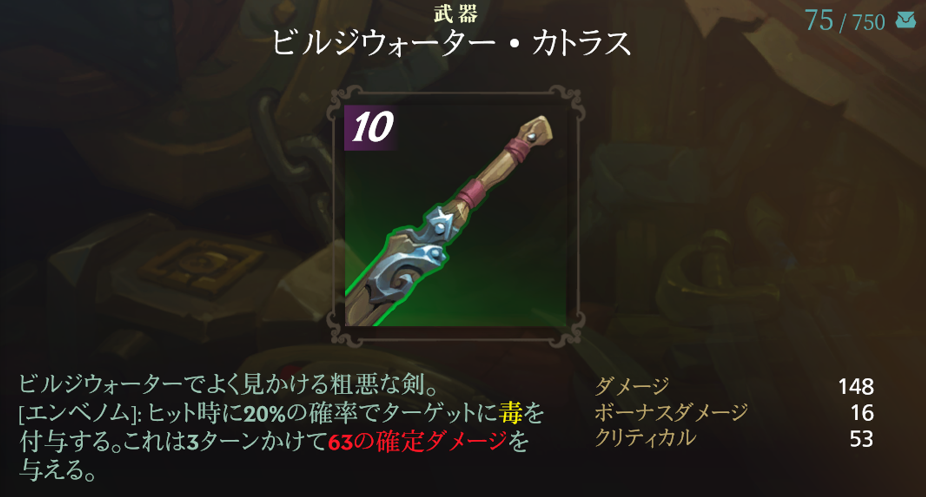Click the ダメージ stat label
Viewport: 926px width, 497px height.
pos(632,386)
